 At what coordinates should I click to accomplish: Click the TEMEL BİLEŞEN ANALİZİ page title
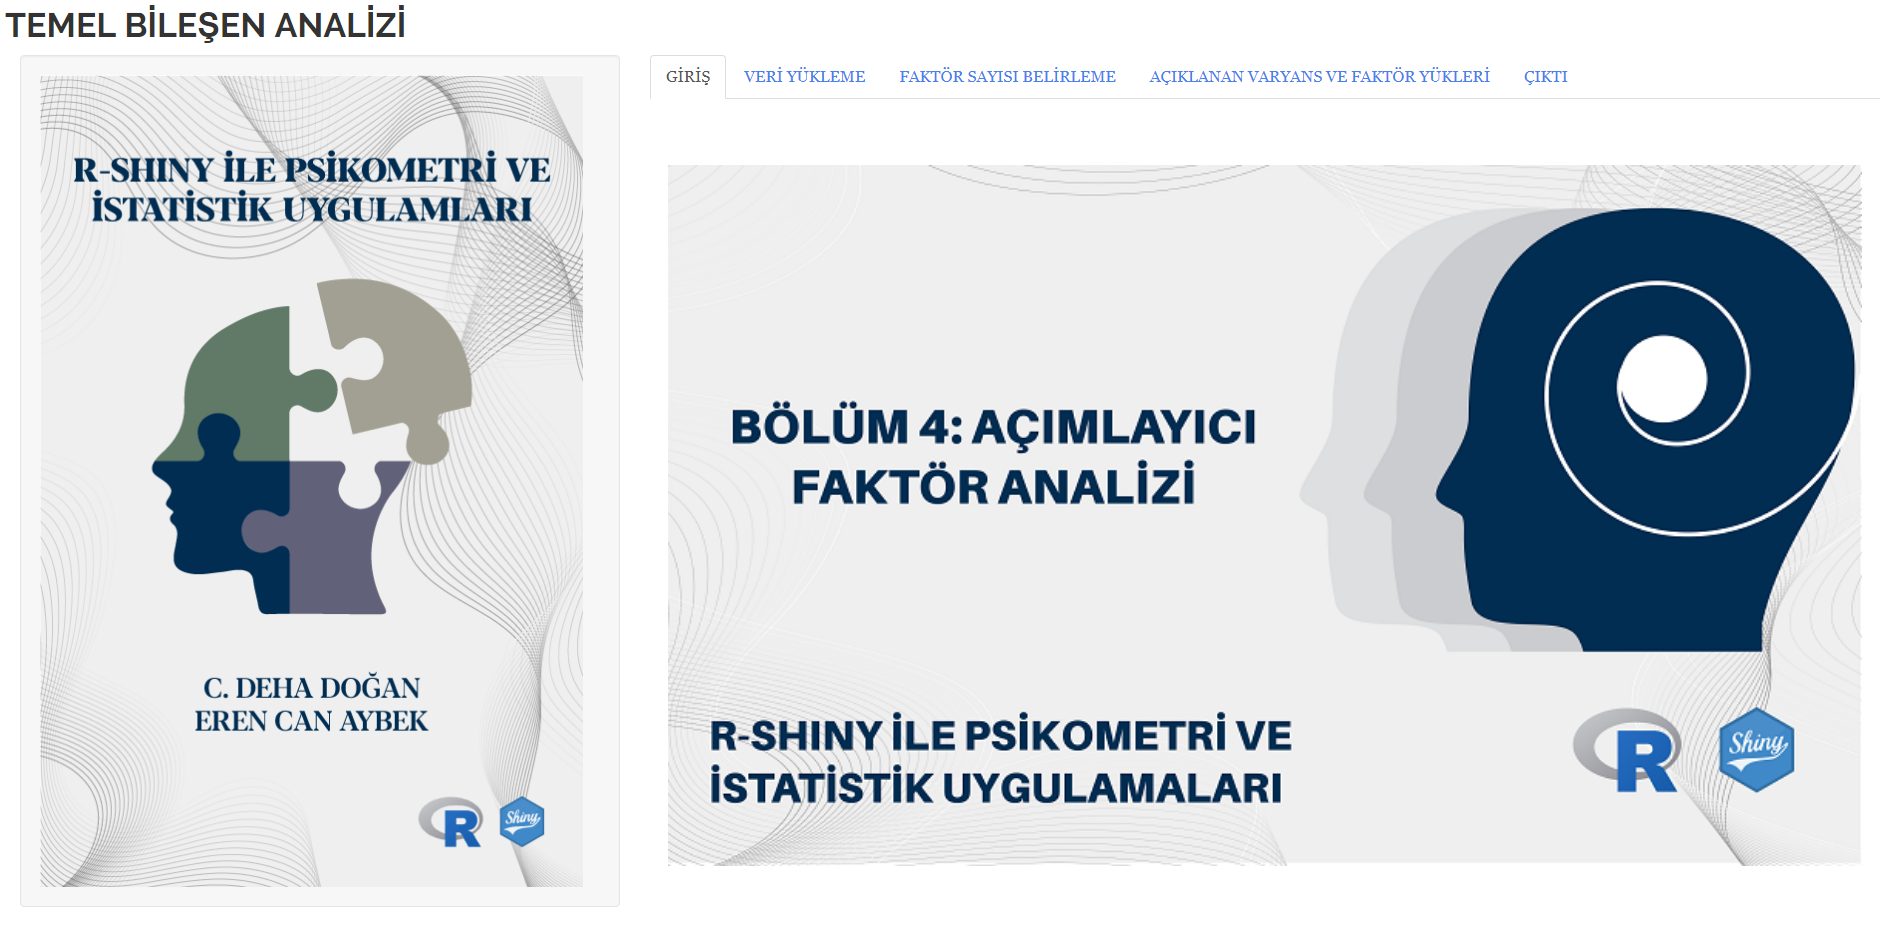(x=205, y=24)
